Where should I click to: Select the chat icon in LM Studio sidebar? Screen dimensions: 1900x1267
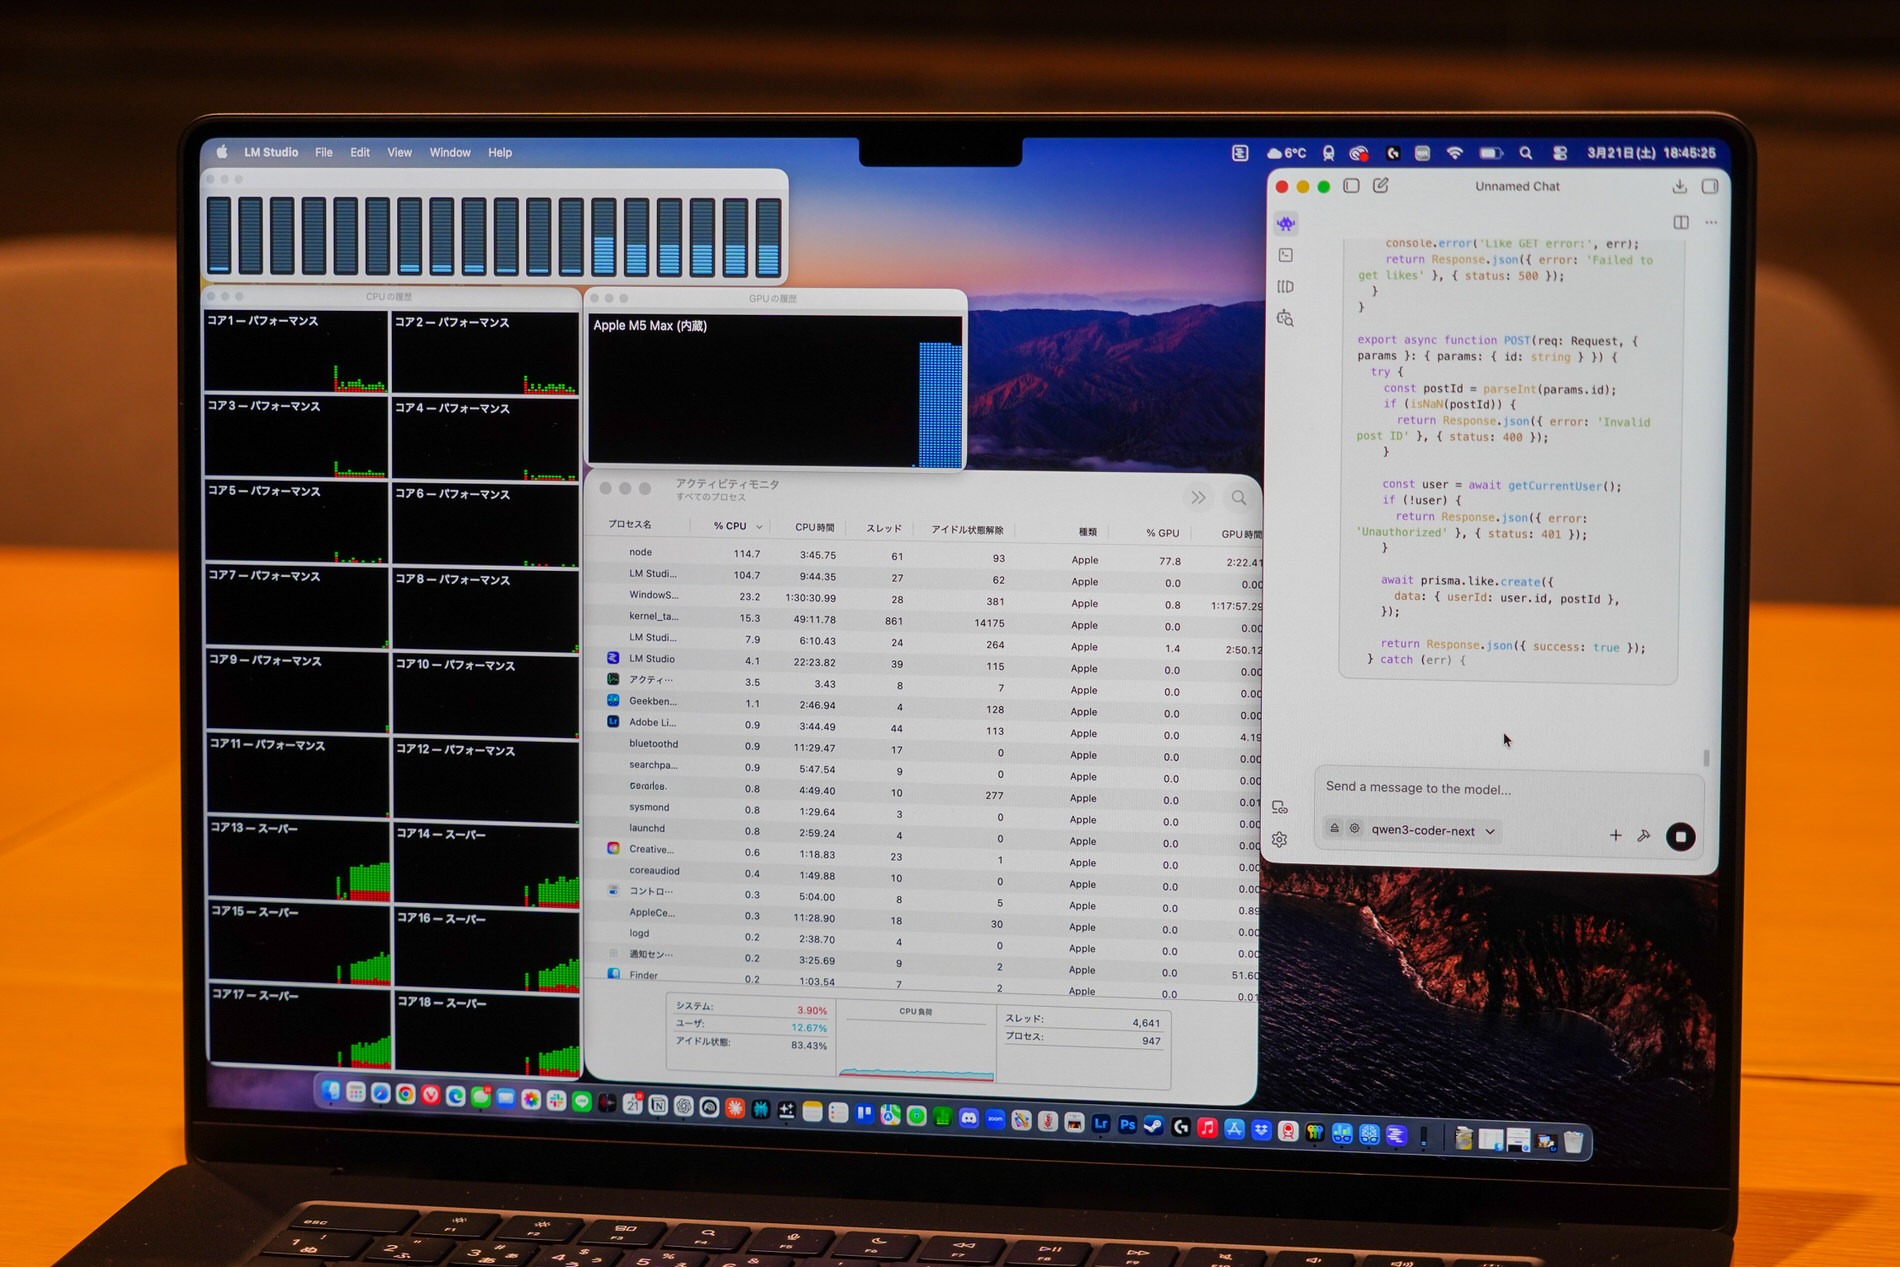(x=1286, y=224)
